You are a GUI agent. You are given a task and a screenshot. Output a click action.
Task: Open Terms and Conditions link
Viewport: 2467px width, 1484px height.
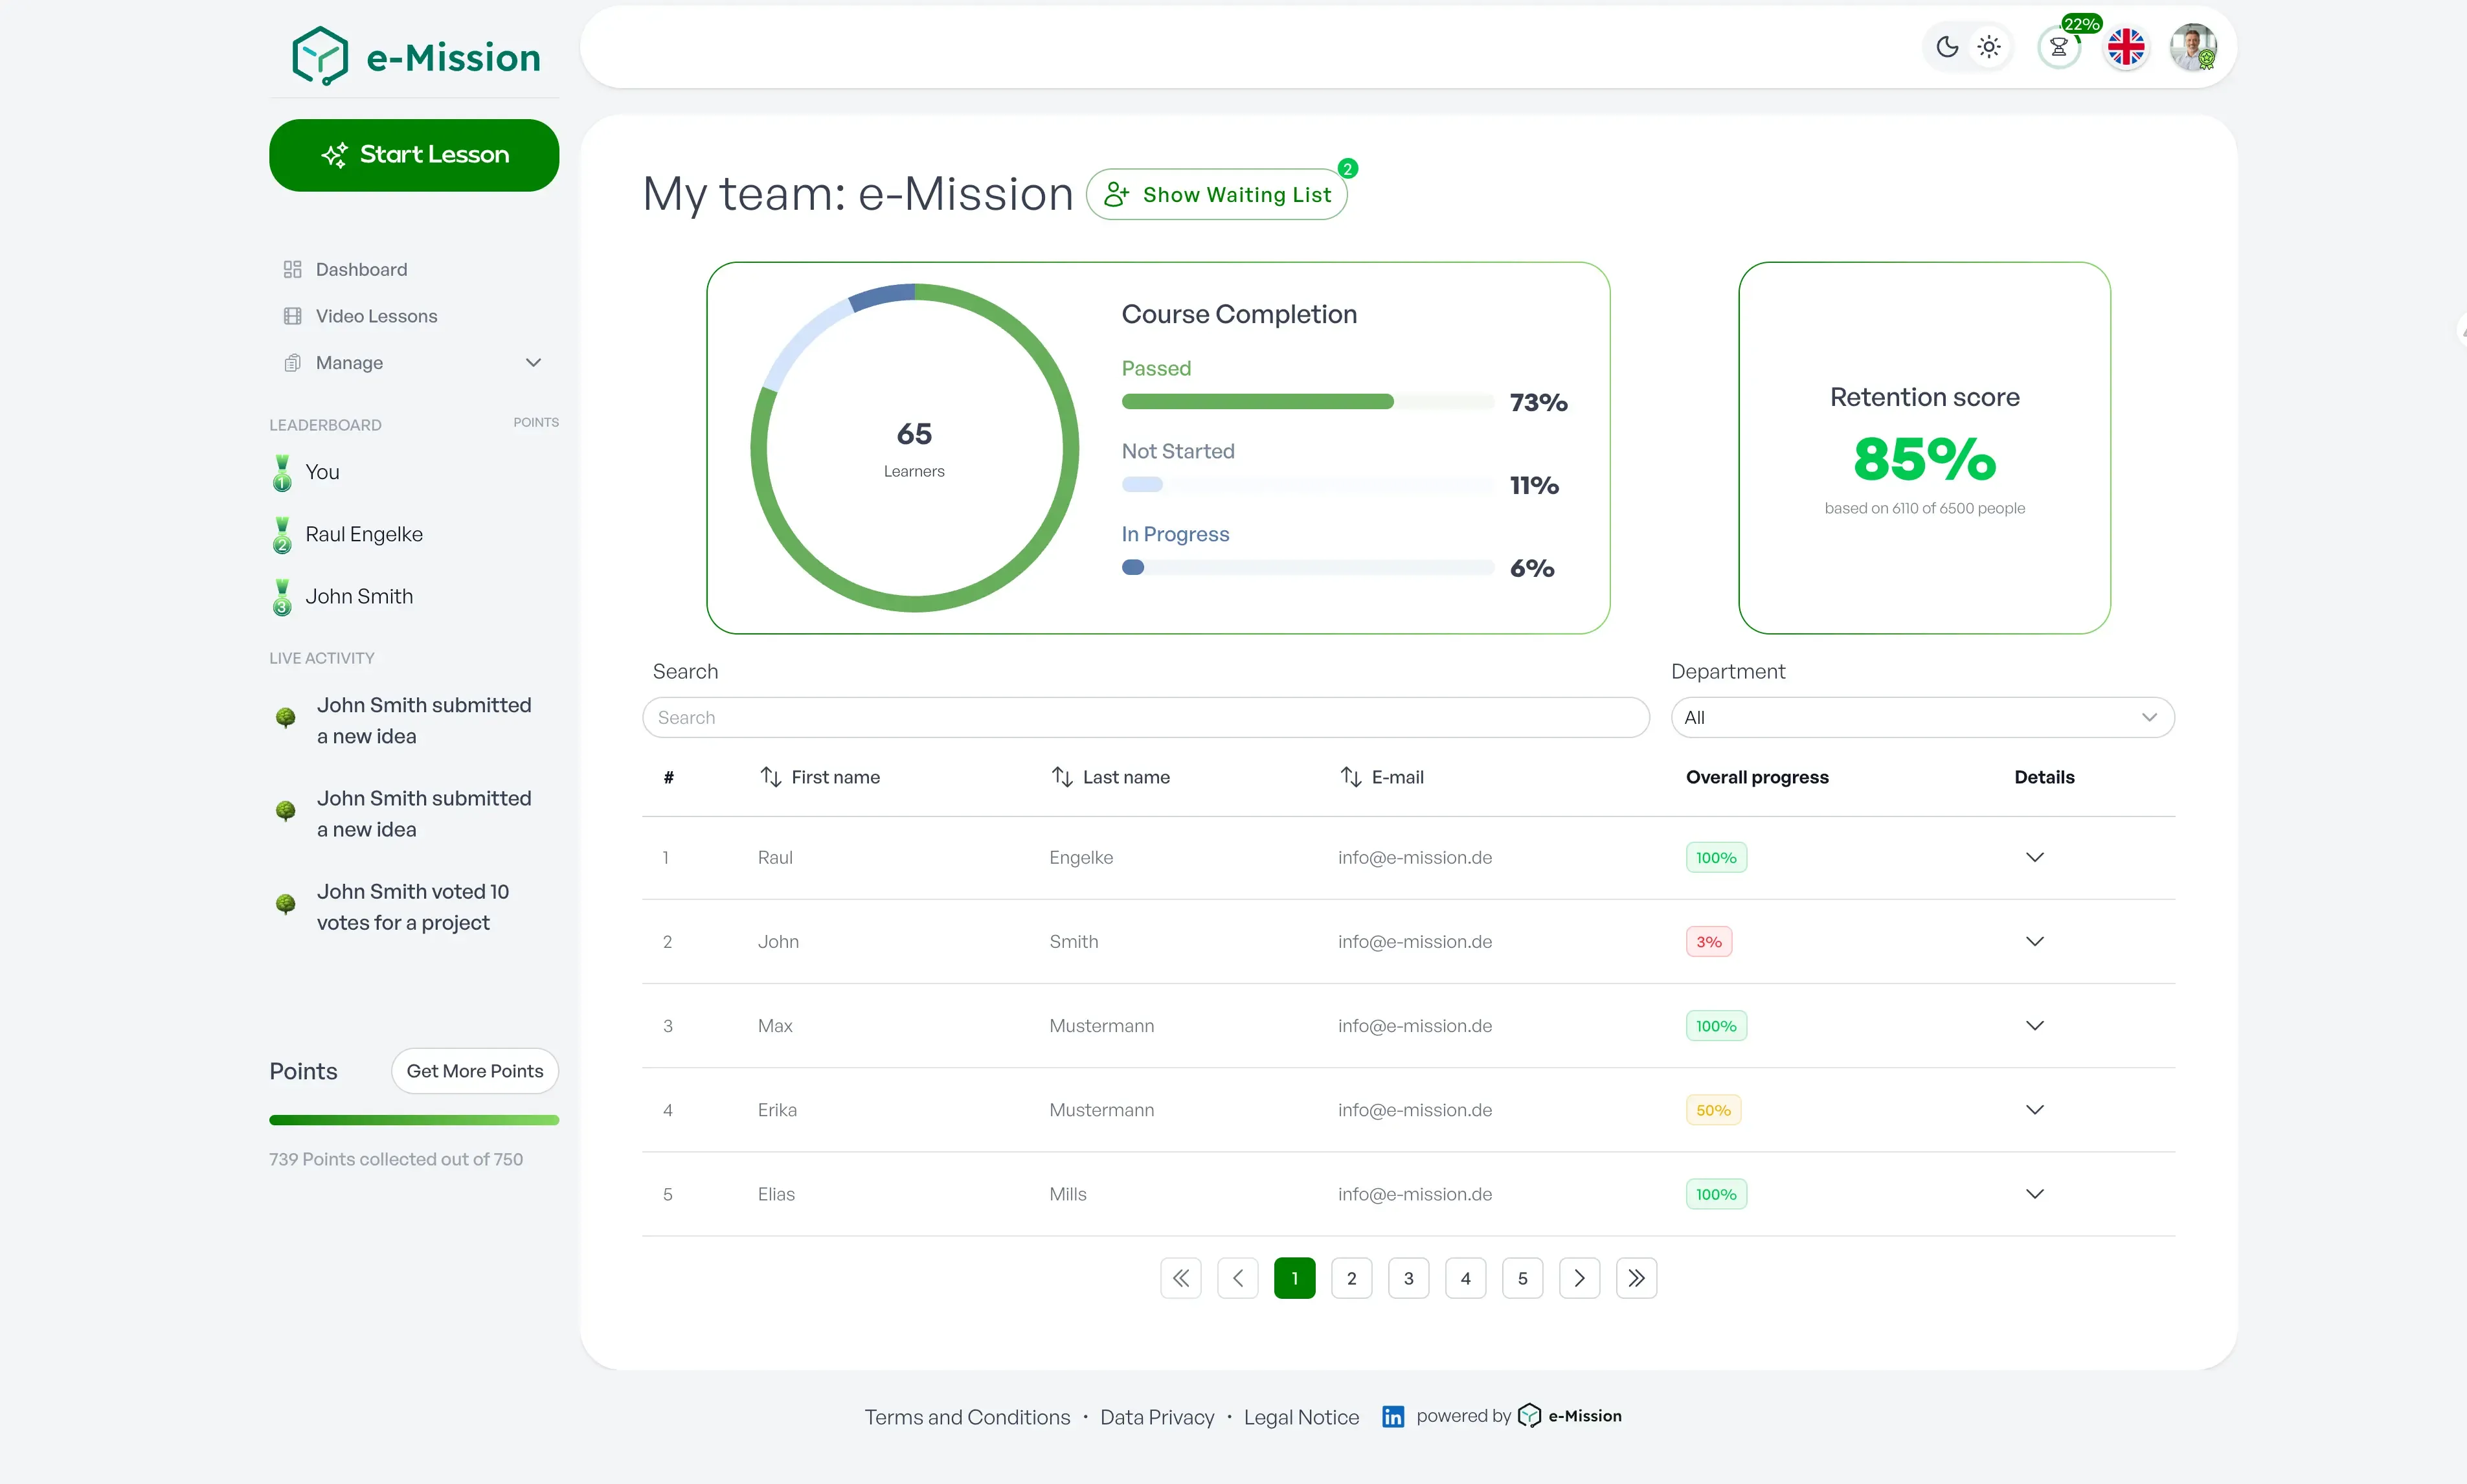pos(967,1417)
